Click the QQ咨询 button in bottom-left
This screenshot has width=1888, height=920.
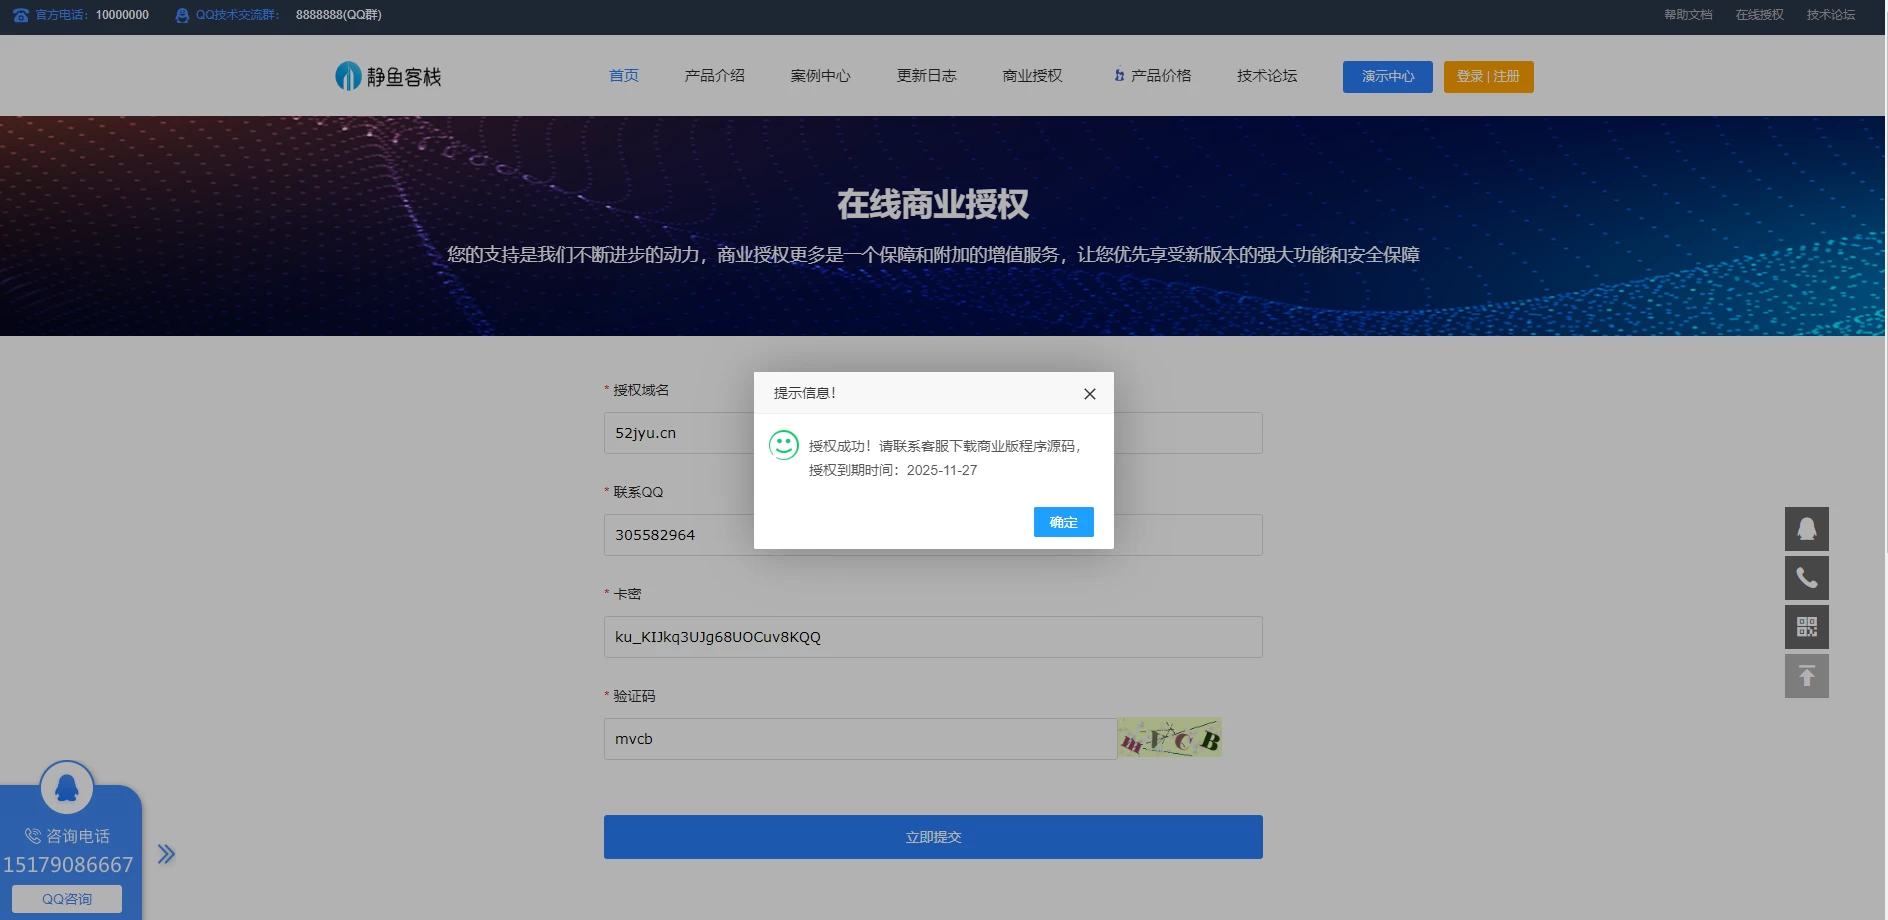[67, 899]
